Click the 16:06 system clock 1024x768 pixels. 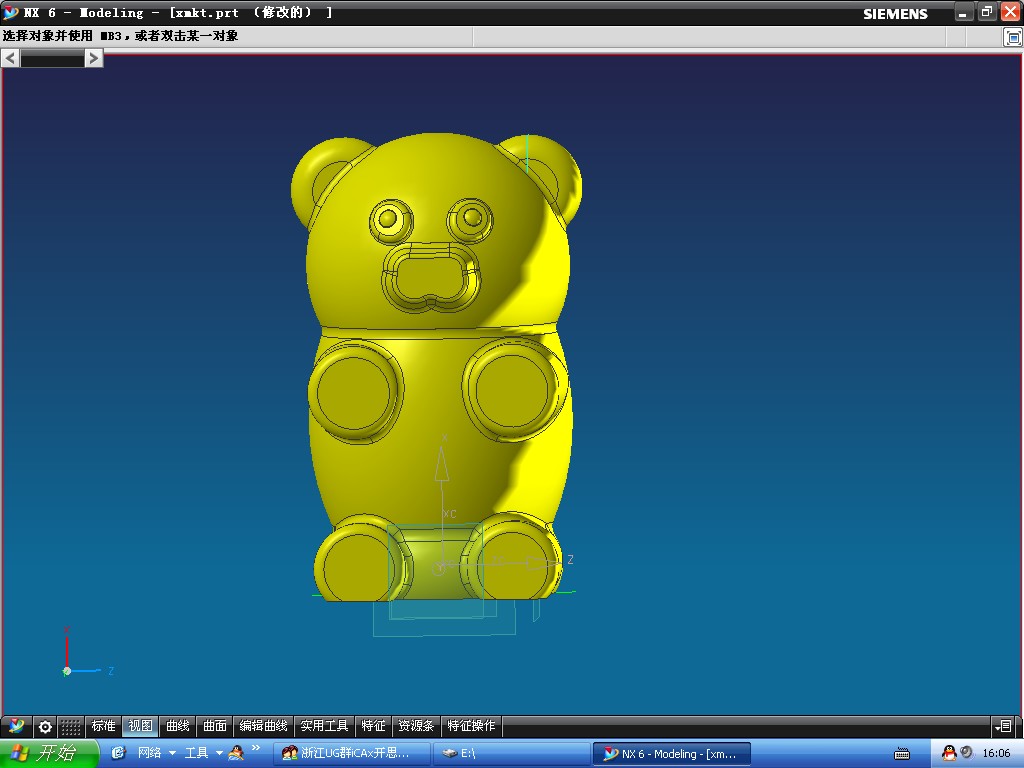[997, 754]
